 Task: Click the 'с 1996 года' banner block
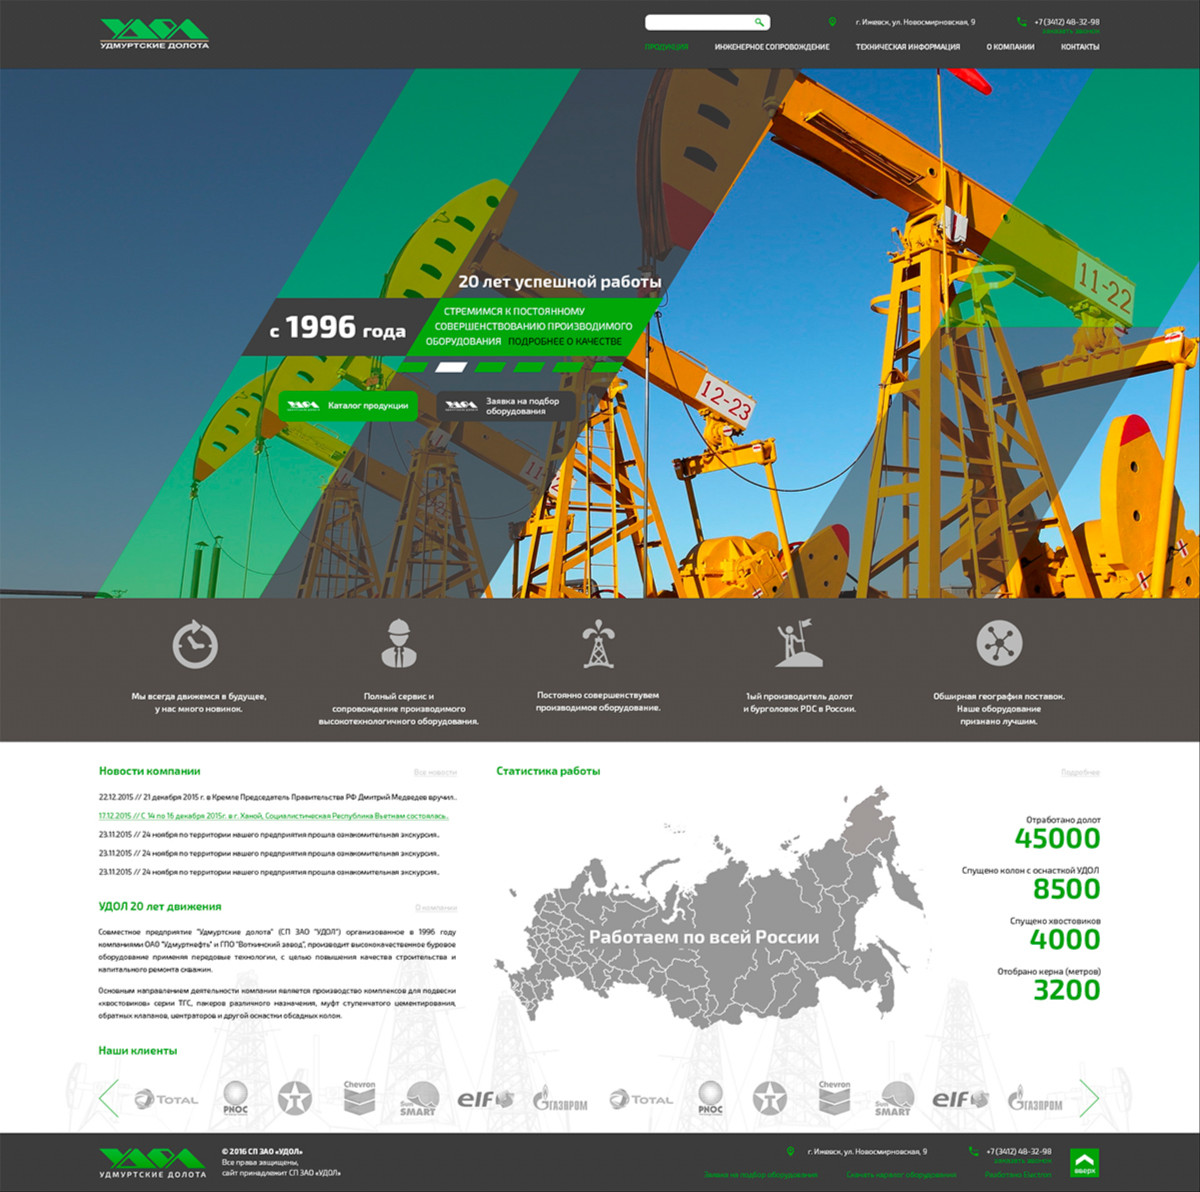click(x=337, y=327)
